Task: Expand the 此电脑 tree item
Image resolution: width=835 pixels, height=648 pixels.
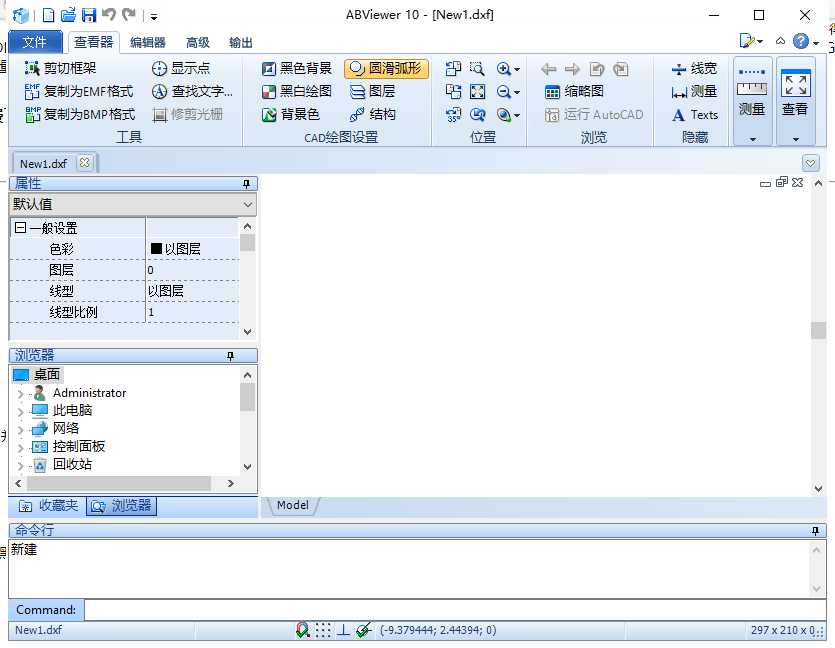Action: click(x=21, y=410)
